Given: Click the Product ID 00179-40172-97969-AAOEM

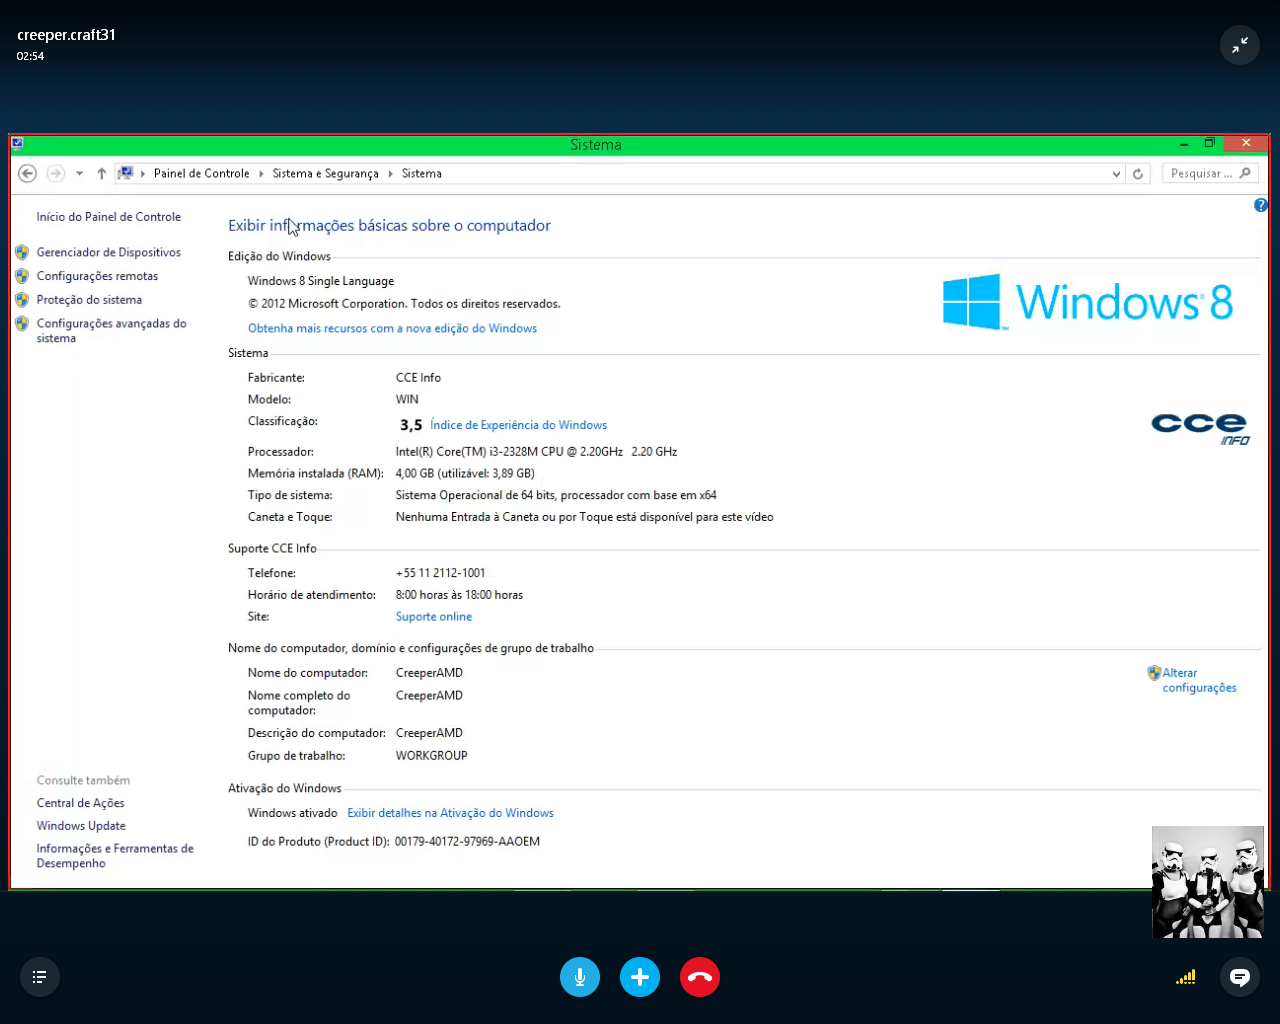Looking at the screenshot, I should coord(467,842).
